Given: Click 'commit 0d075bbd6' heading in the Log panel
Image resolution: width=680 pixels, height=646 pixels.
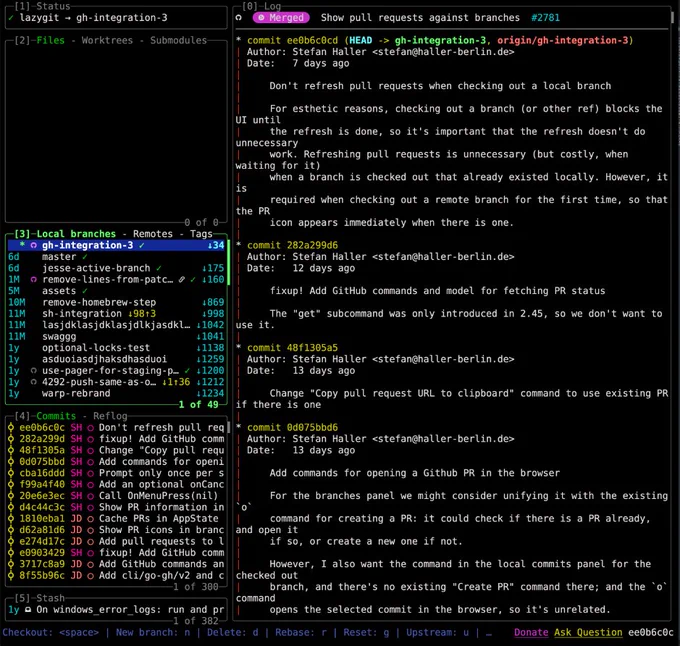Looking at the screenshot, I should point(292,427).
